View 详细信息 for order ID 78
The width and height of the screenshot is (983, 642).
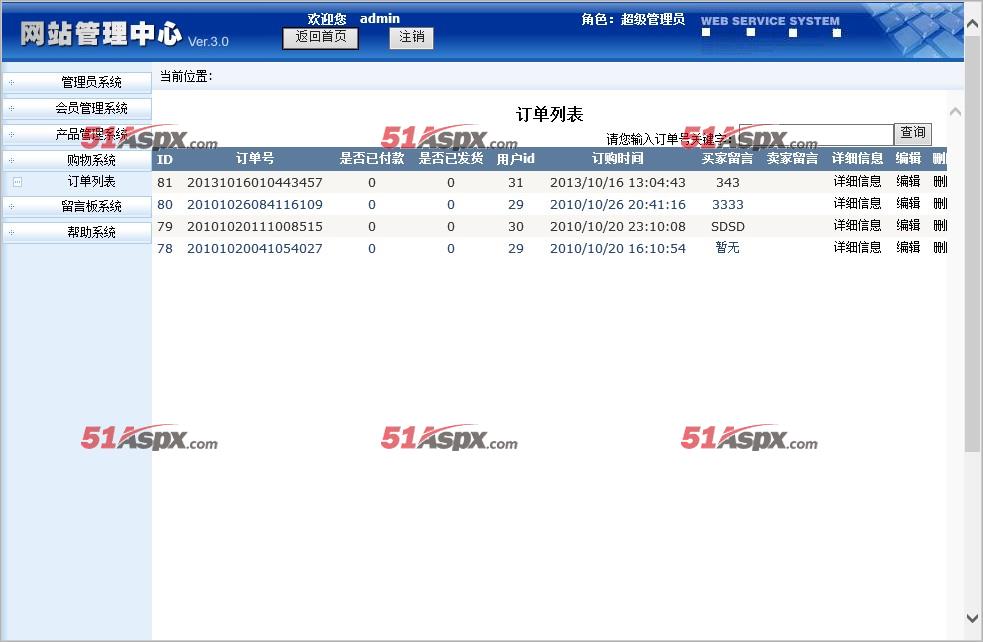coord(857,248)
